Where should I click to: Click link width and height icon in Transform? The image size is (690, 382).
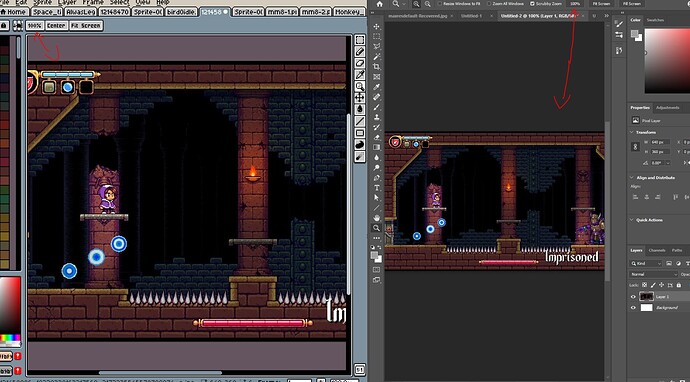[635, 147]
